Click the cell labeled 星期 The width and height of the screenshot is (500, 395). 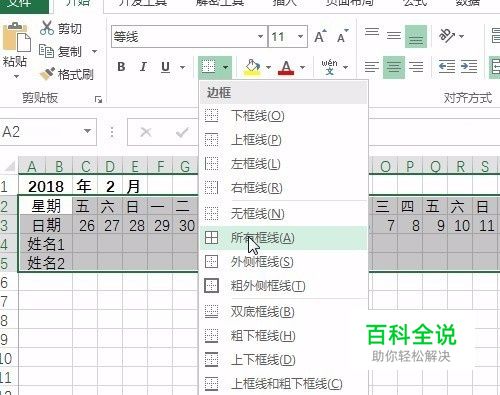tap(46, 206)
